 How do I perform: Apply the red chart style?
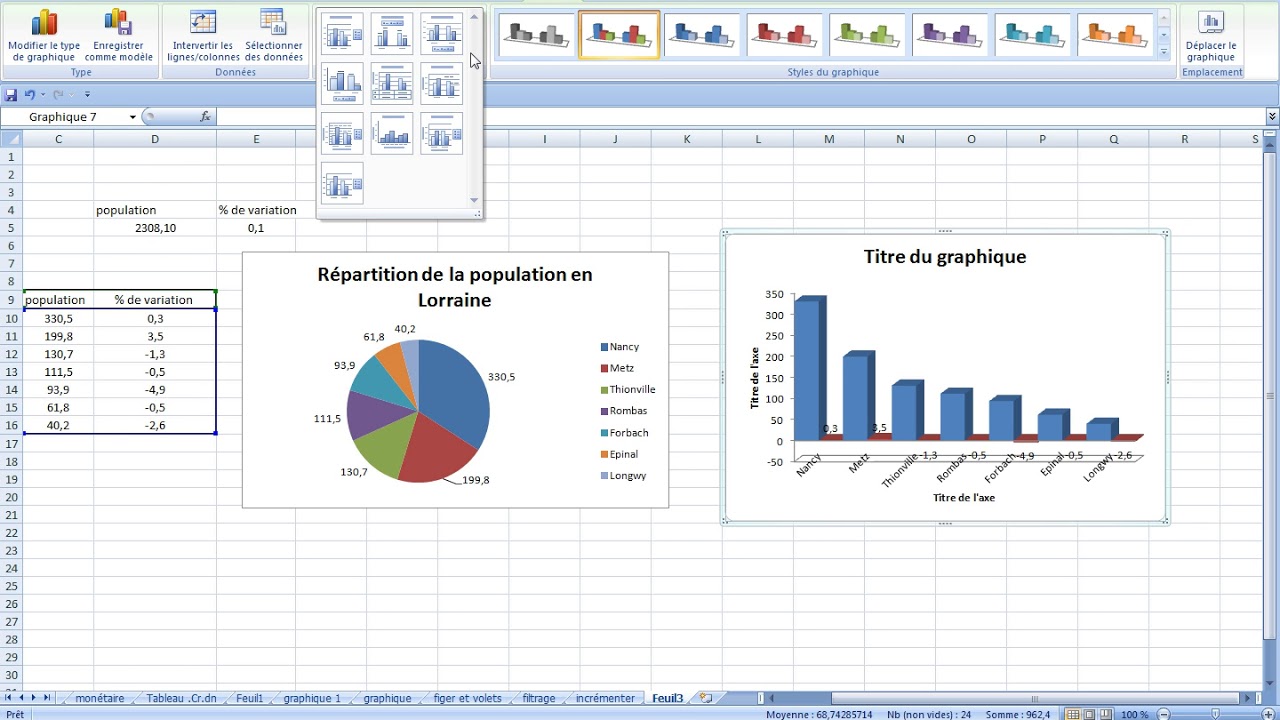coord(785,34)
